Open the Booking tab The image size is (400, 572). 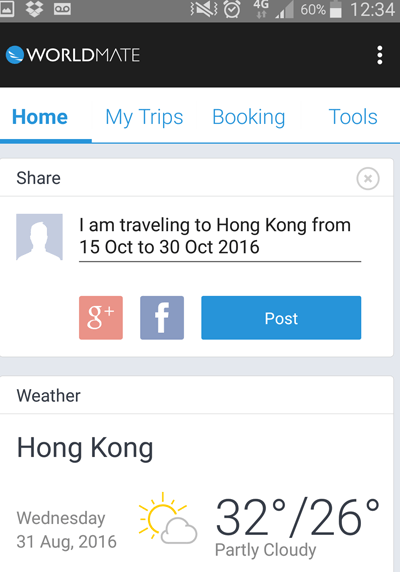(249, 117)
